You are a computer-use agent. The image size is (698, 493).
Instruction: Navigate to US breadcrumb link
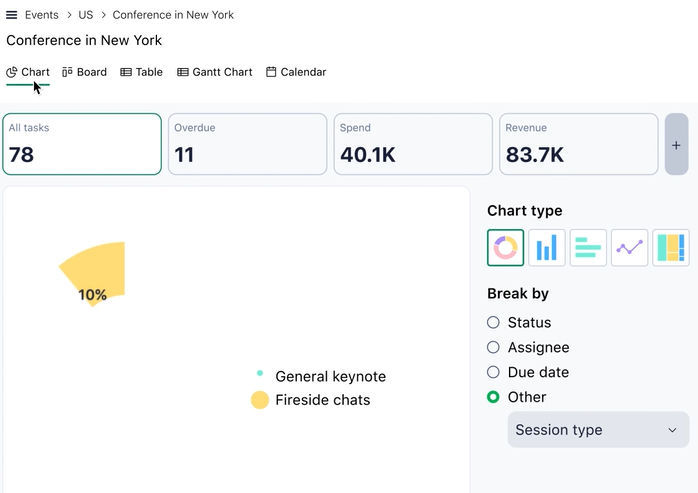(86, 15)
